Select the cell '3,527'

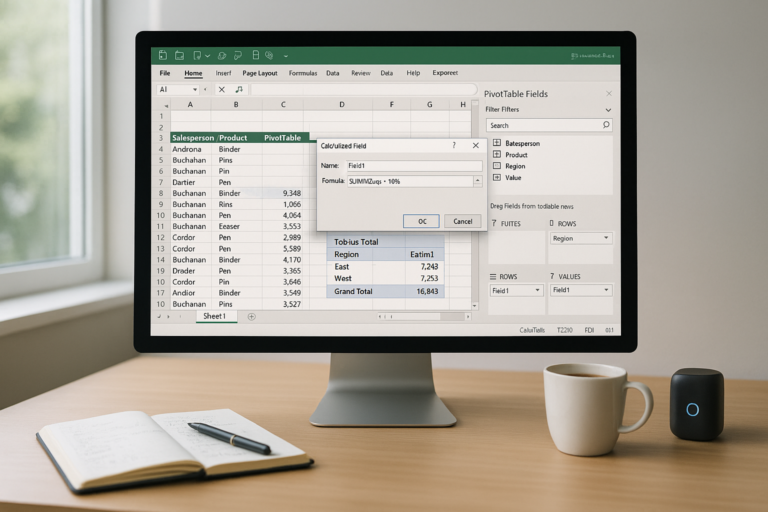[283, 304]
